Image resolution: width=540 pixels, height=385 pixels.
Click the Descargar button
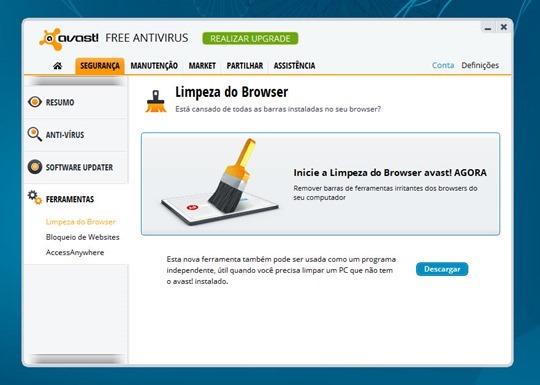[x=442, y=269]
